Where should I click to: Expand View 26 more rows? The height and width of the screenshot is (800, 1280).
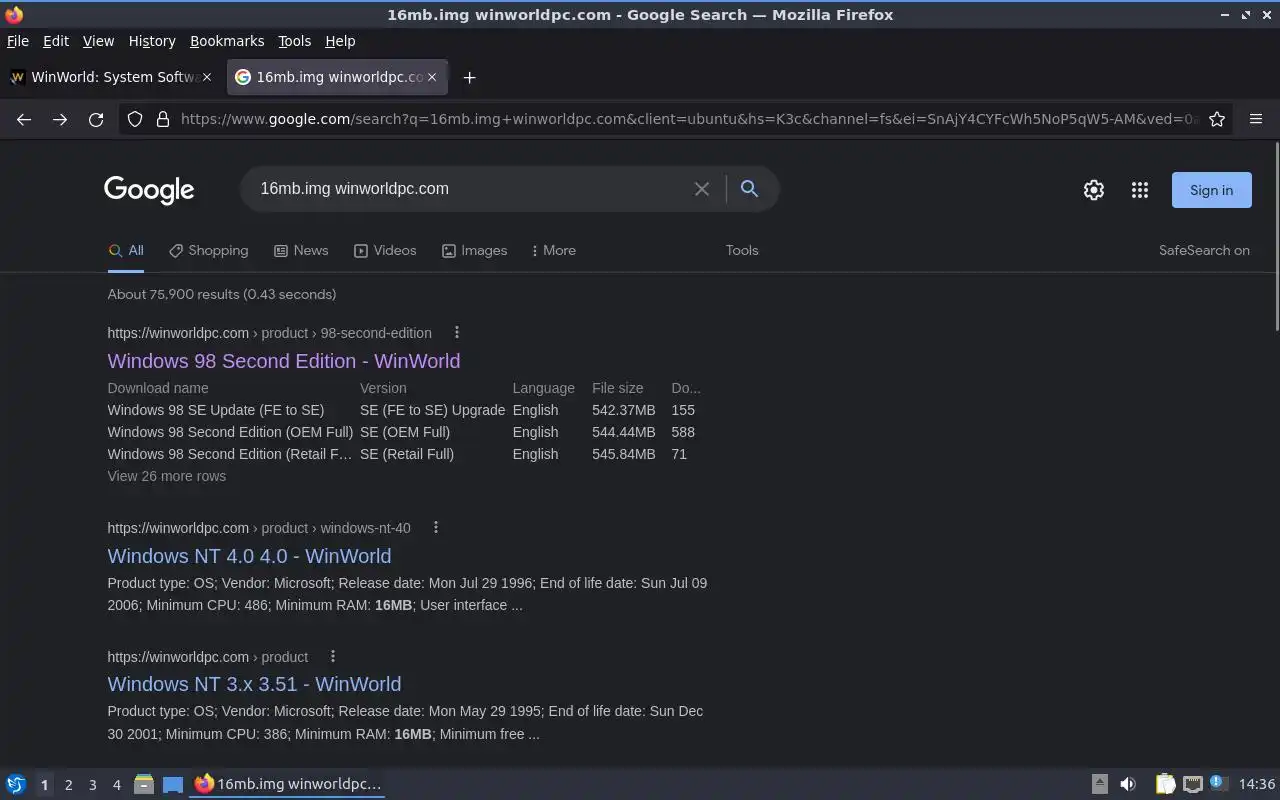[x=166, y=476]
